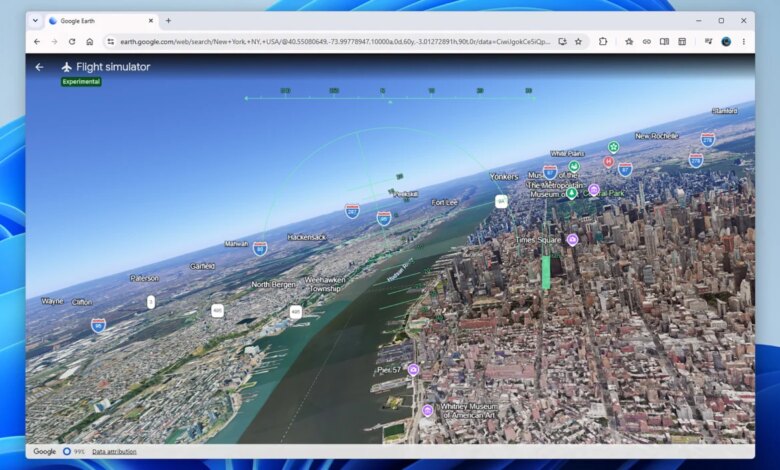Click the airplane Flight simulator icon
780x470 pixels.
coord(67,67)
